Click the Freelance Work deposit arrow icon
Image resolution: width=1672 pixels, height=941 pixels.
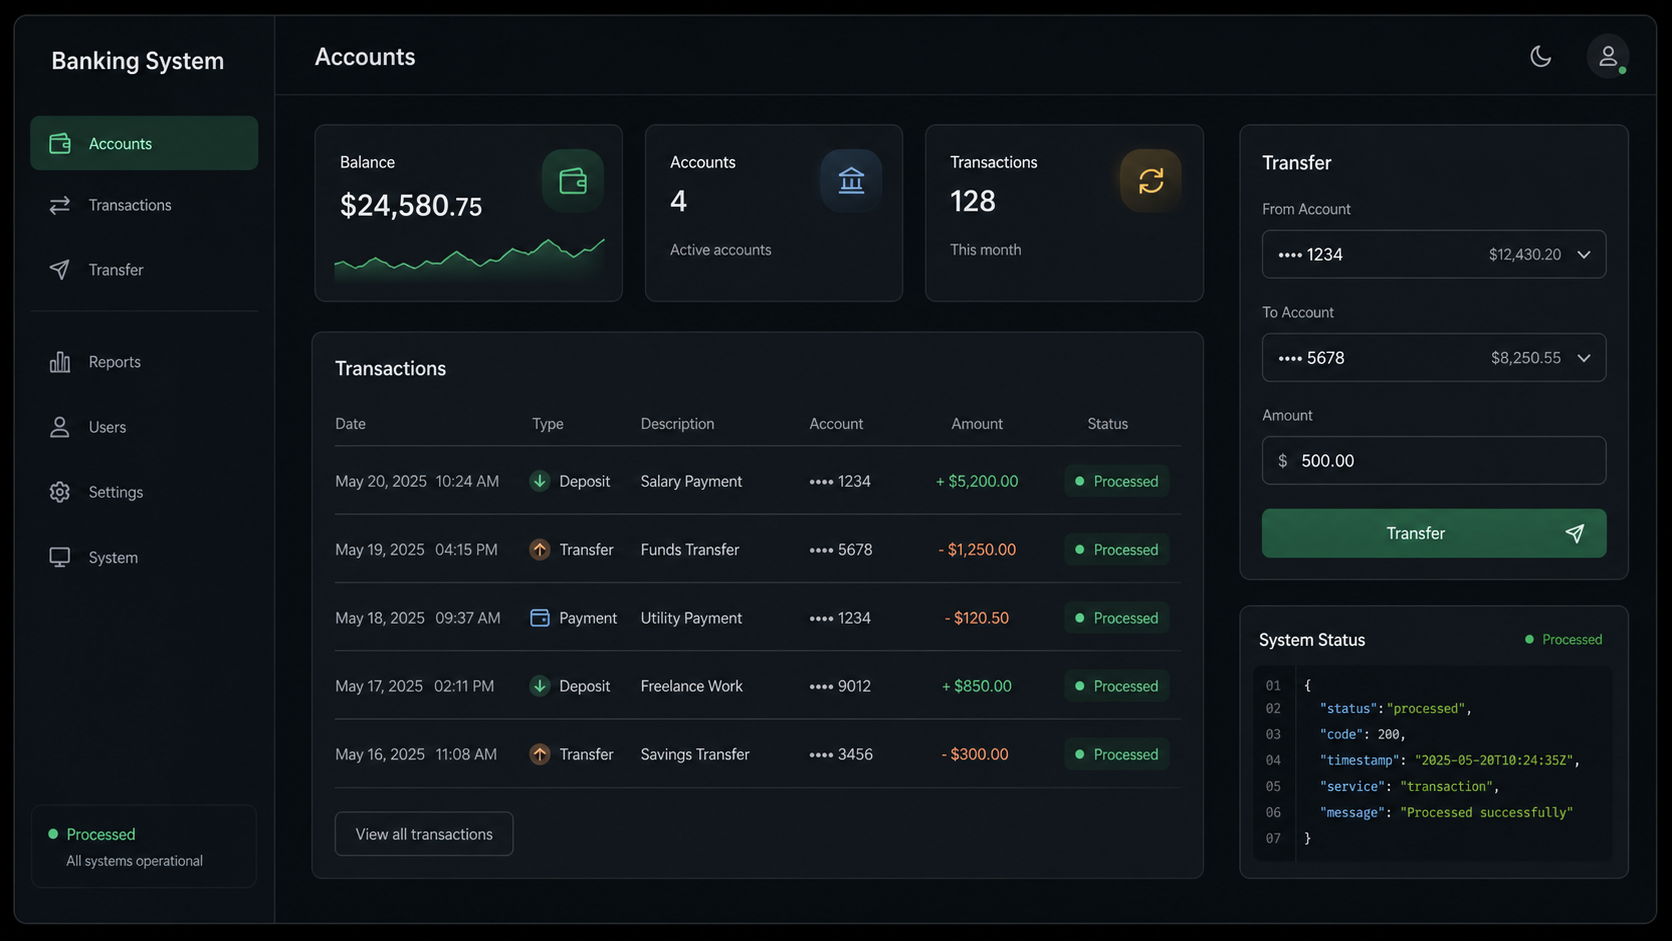[x=540, y=686]
